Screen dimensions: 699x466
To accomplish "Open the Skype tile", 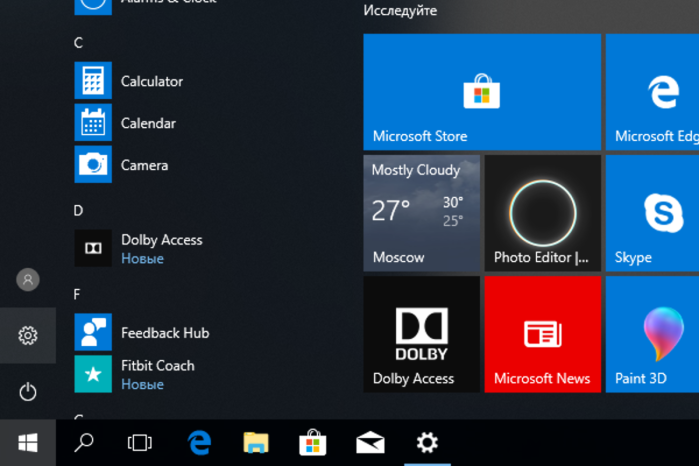I will point(652,213).
